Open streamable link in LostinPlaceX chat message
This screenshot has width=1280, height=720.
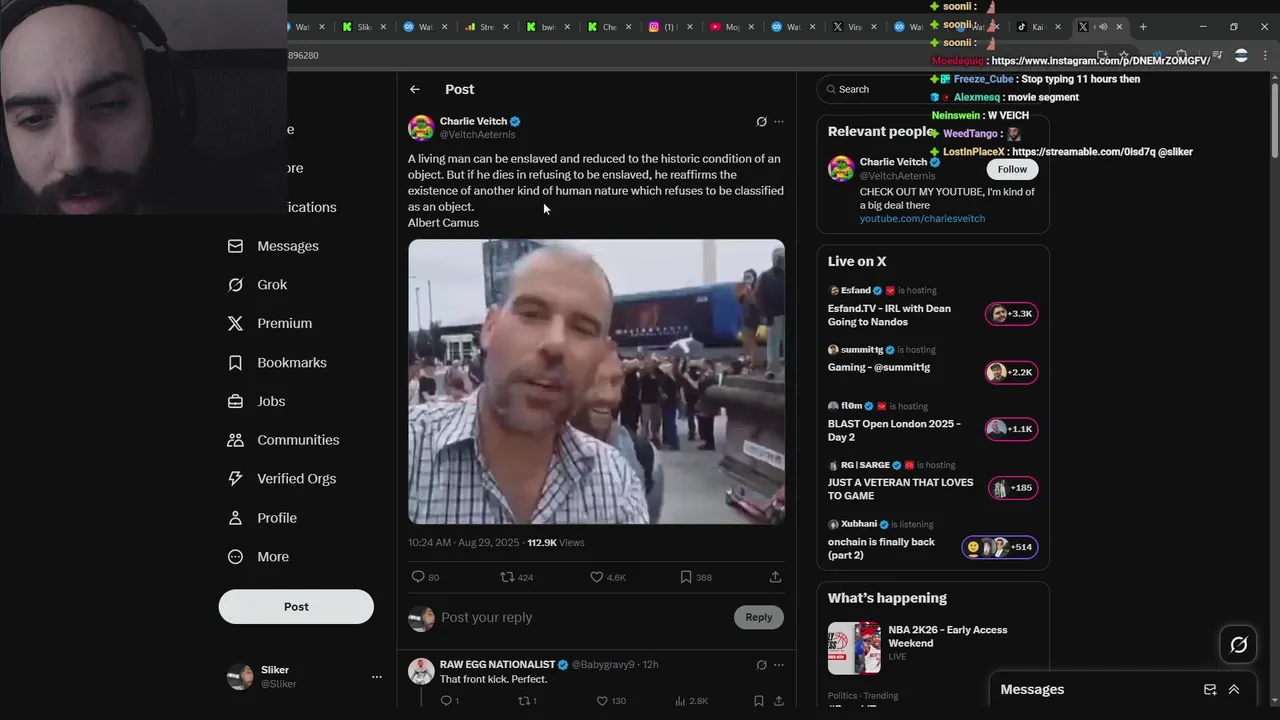coord(1083,152)
